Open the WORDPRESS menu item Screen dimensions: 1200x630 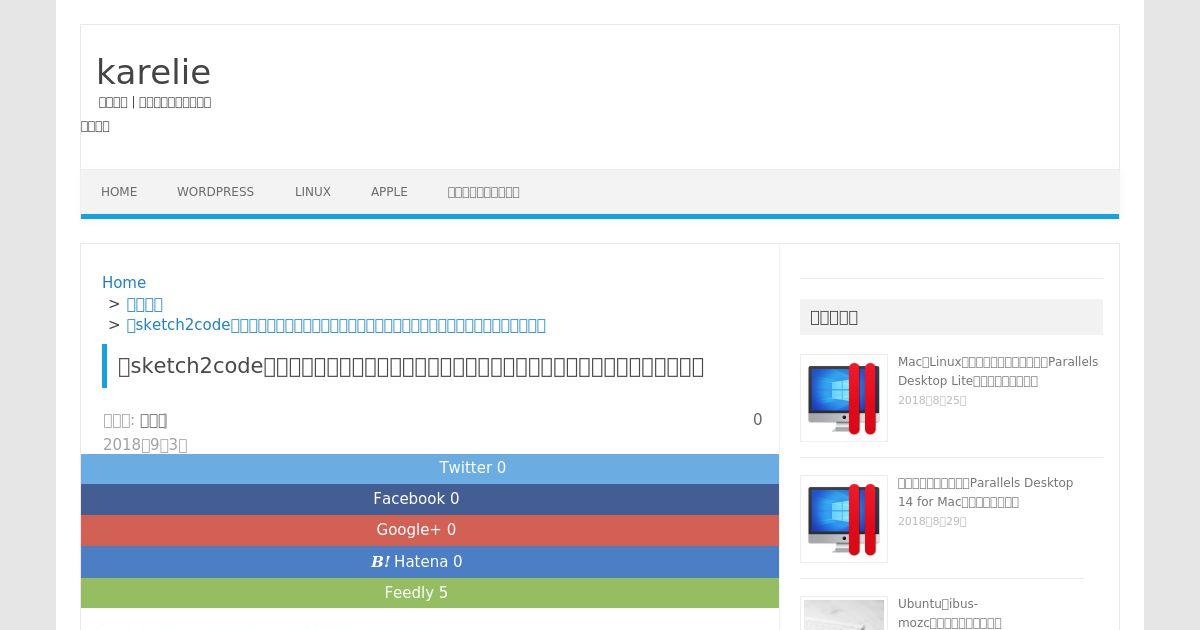[x=215, y=192]
